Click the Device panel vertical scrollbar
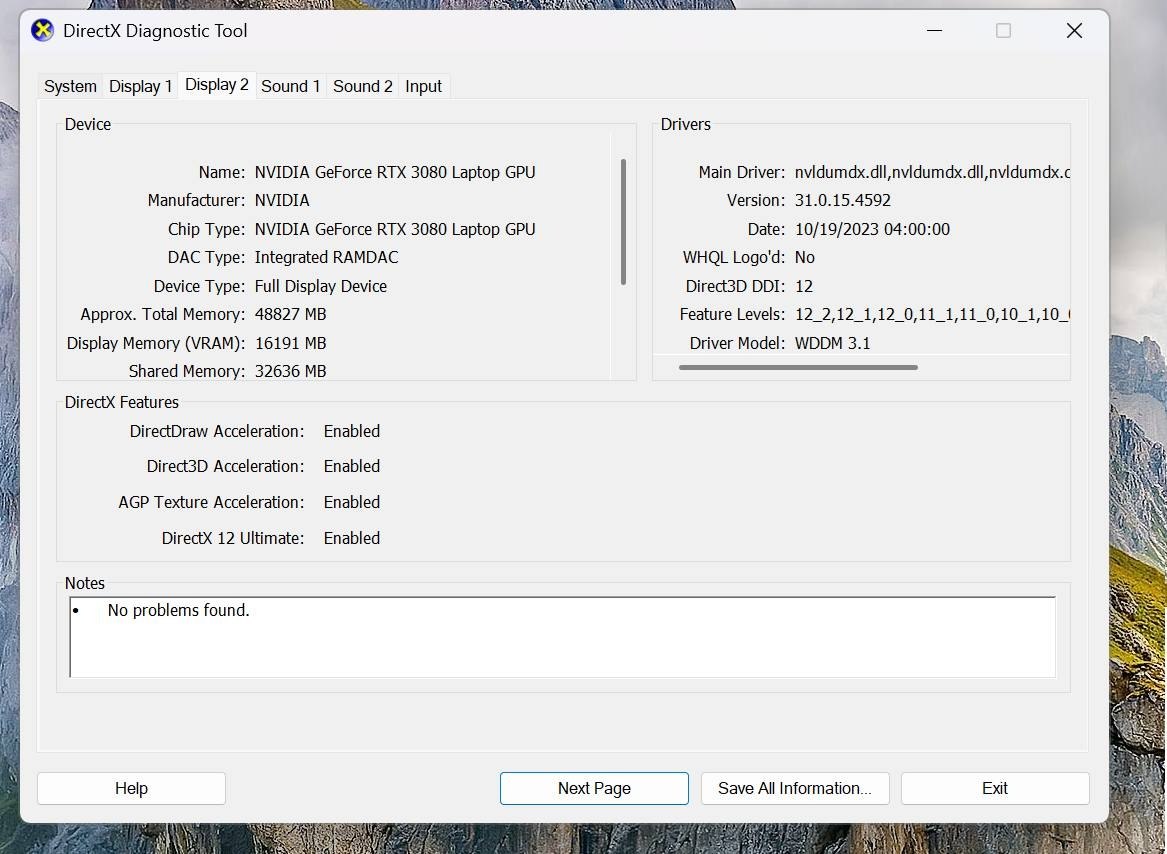The image size is (1167, 854). (623, 222)
